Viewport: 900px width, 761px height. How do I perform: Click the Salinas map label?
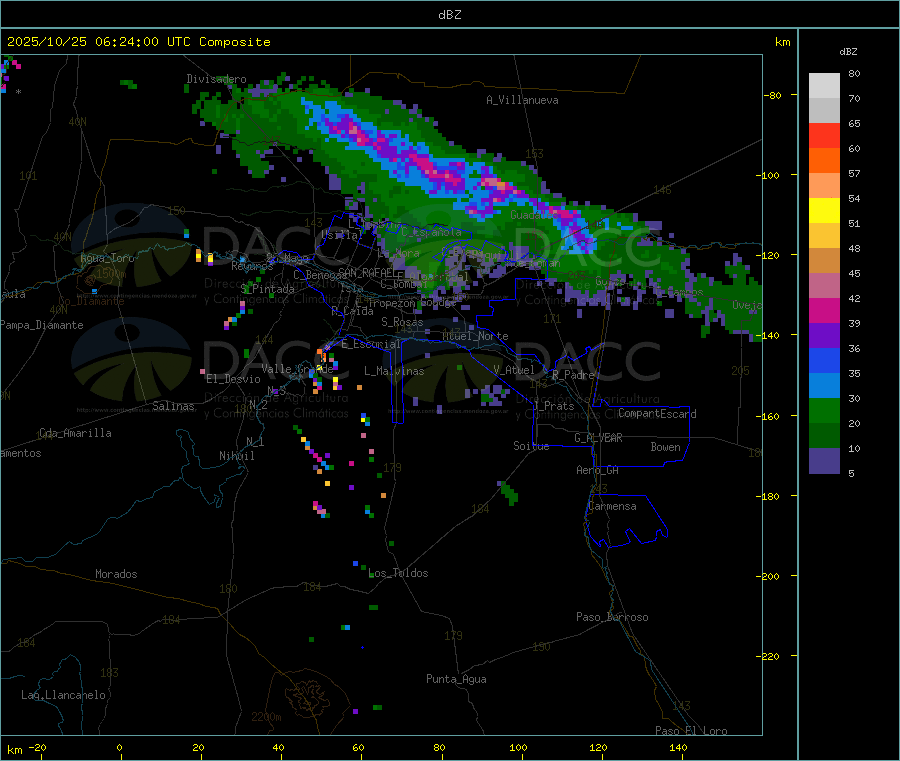173,406
